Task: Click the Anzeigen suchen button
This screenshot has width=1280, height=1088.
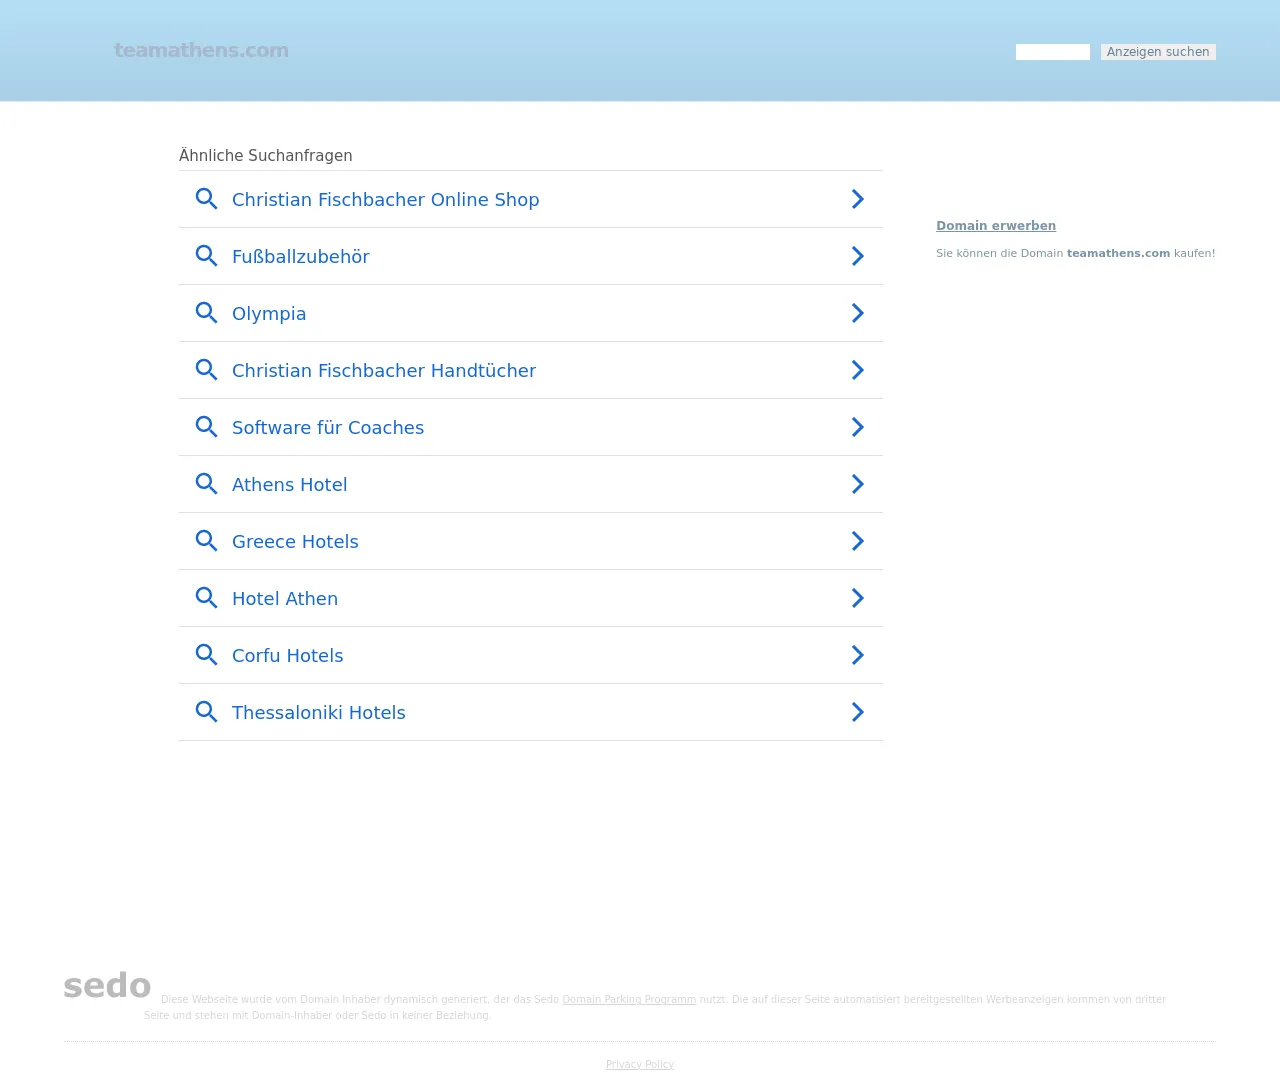Action: coord(1158,52)
